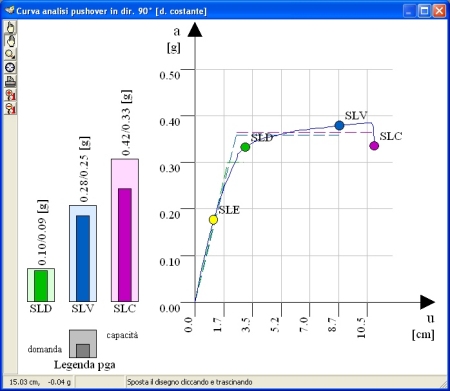
Task: Click the green SLD demand bar
Action: [x=41, y=286]
